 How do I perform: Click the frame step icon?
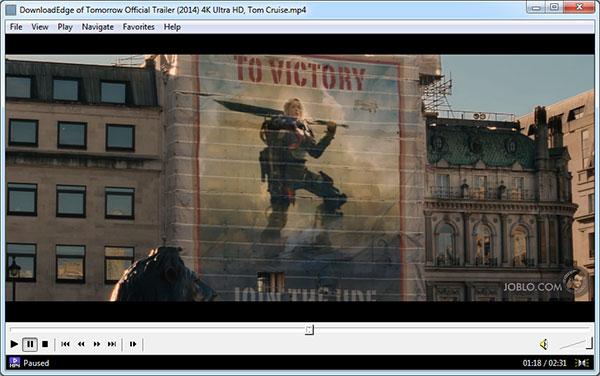[x=133, y=344]
